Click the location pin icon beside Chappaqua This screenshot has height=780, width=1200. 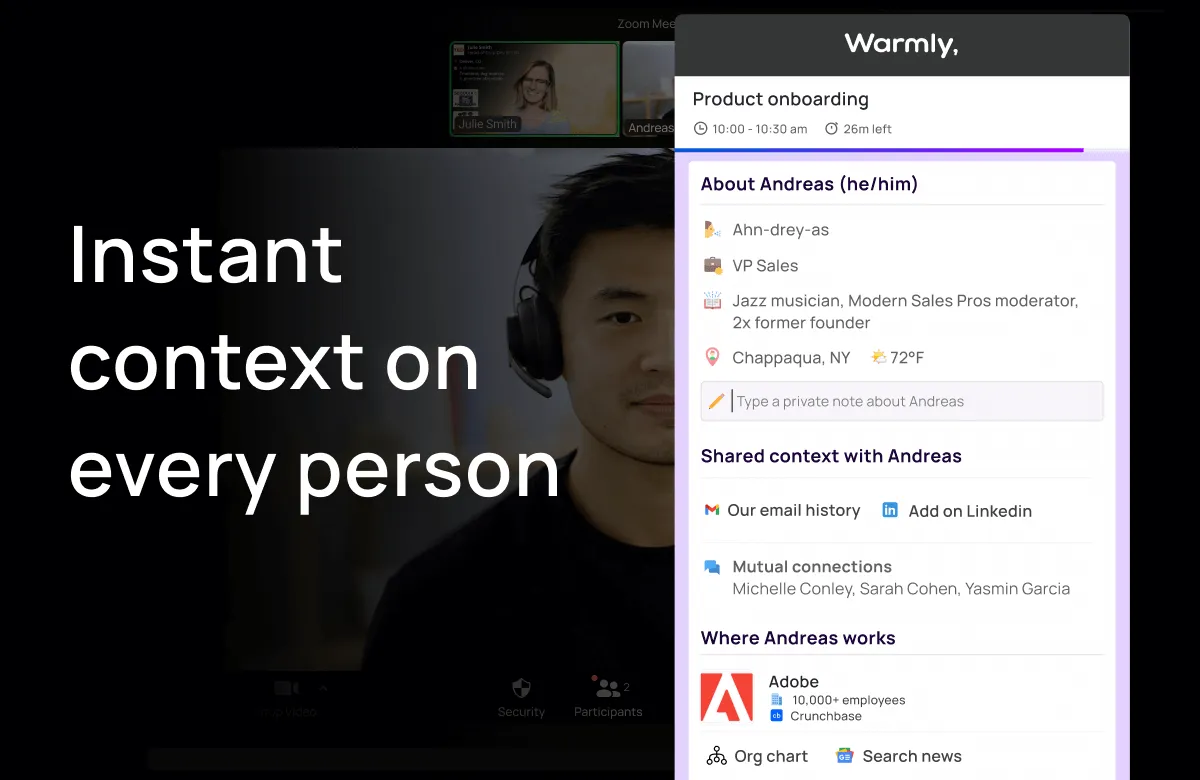coord(712,357)
